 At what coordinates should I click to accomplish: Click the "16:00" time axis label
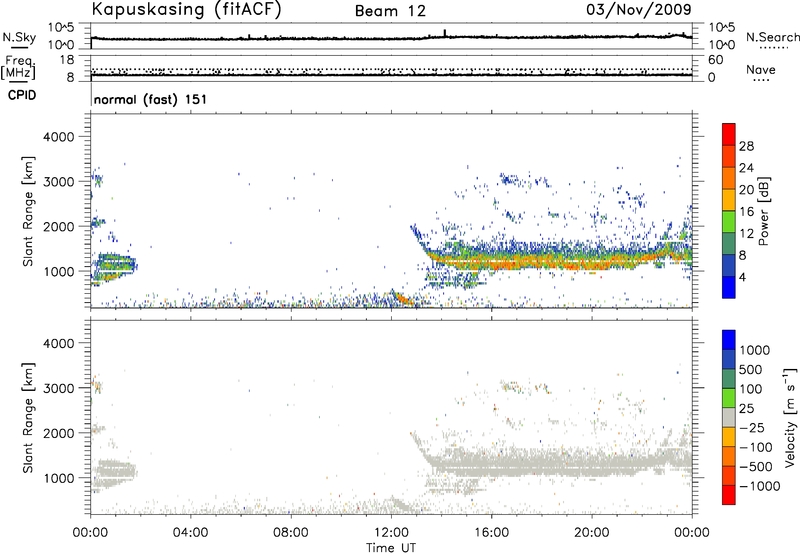tap(491, 533)
